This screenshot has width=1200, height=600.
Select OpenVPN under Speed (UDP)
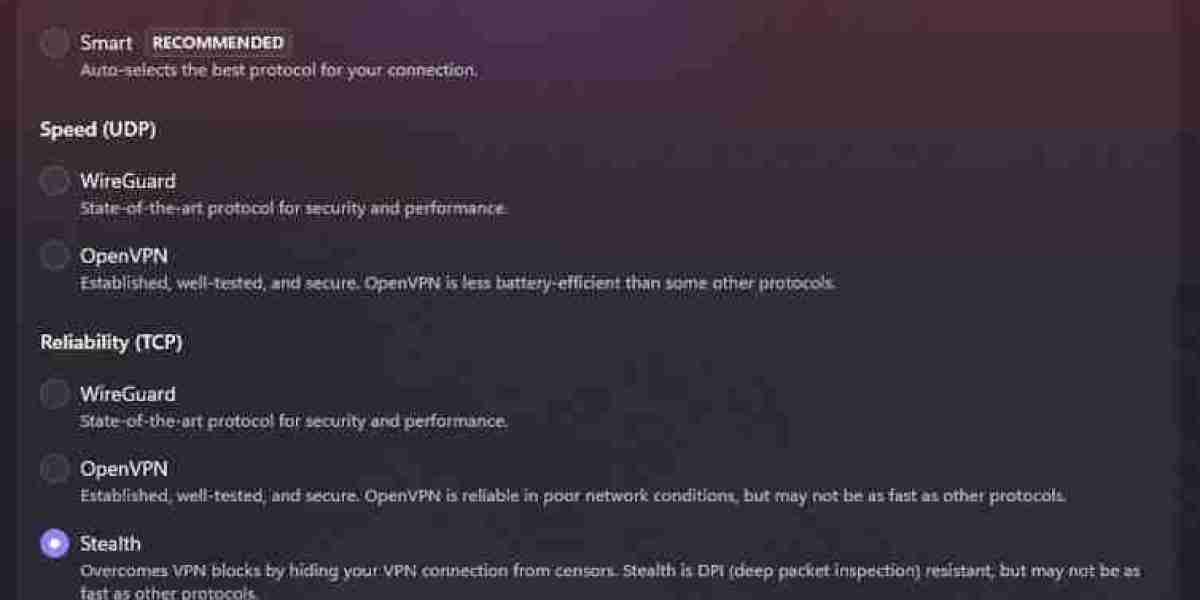pos(55,255)
